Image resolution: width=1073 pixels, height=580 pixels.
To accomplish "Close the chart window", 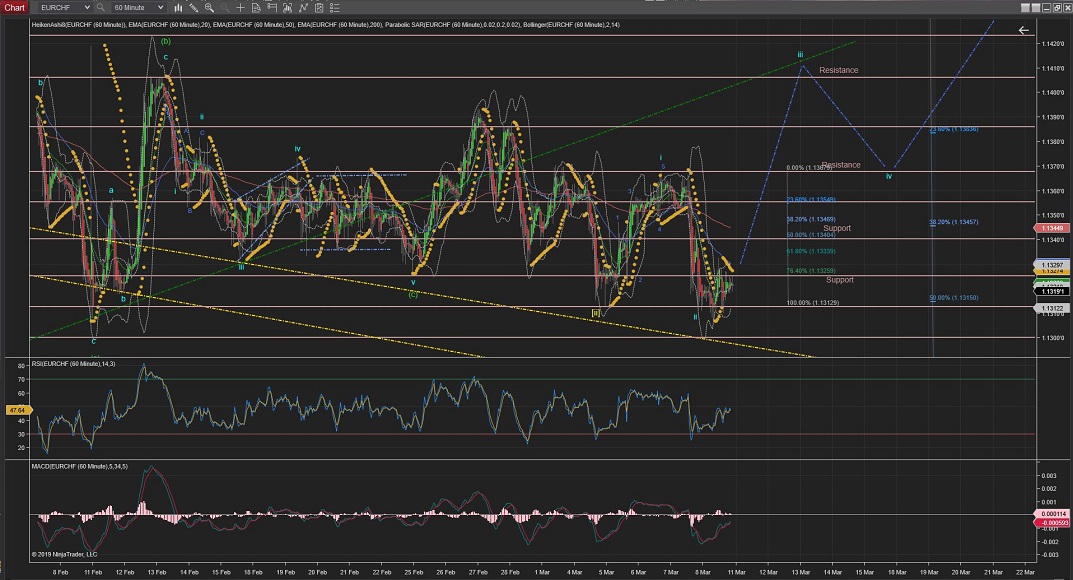I will pos(1067,8).
